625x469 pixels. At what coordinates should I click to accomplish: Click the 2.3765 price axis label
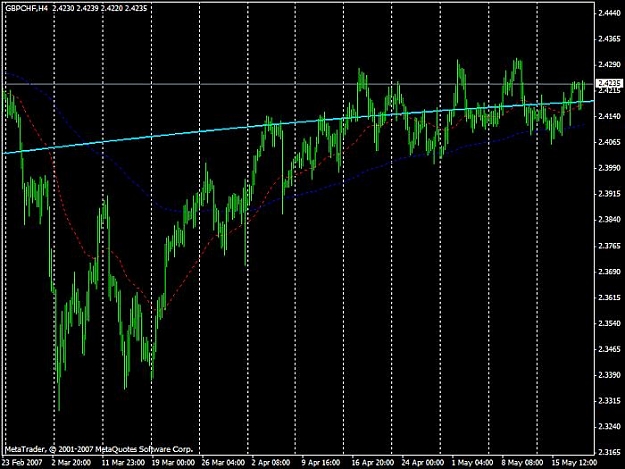(609, 246)
